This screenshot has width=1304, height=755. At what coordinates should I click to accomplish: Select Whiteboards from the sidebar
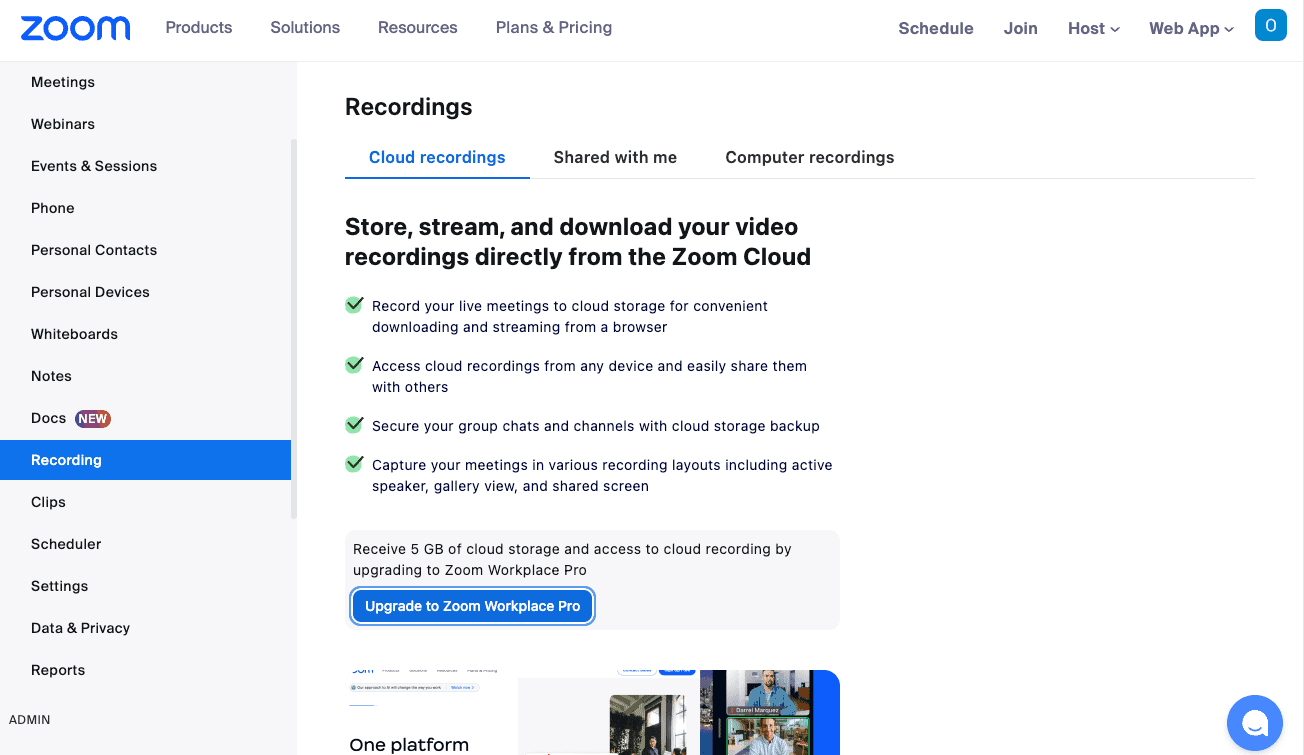pos(74,334)
